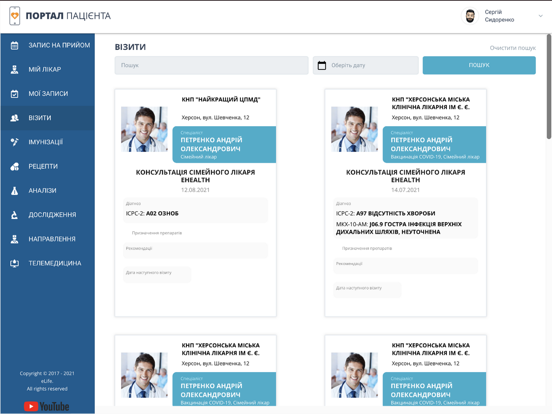Screen dimensions: 552x414
Task: Click the page vertical scrollbar thumb
Action: coord(549,86)
